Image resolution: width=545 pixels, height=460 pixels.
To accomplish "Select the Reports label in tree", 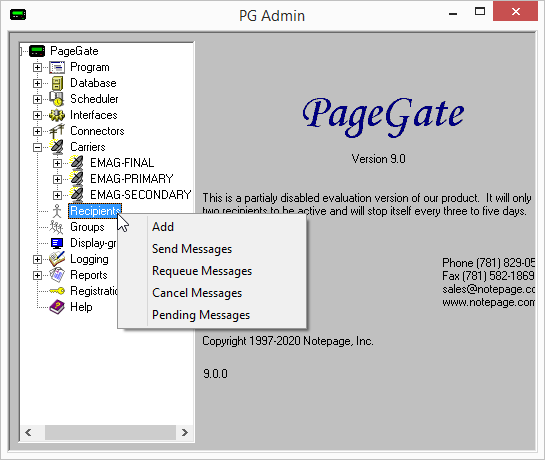I will click(89, 275).
